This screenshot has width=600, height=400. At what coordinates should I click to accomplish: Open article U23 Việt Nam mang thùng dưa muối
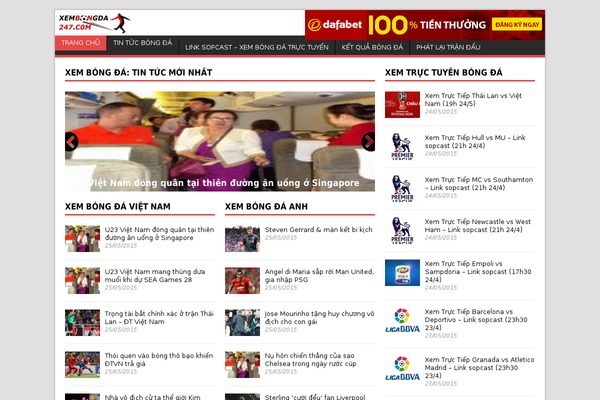coord(155,276)
